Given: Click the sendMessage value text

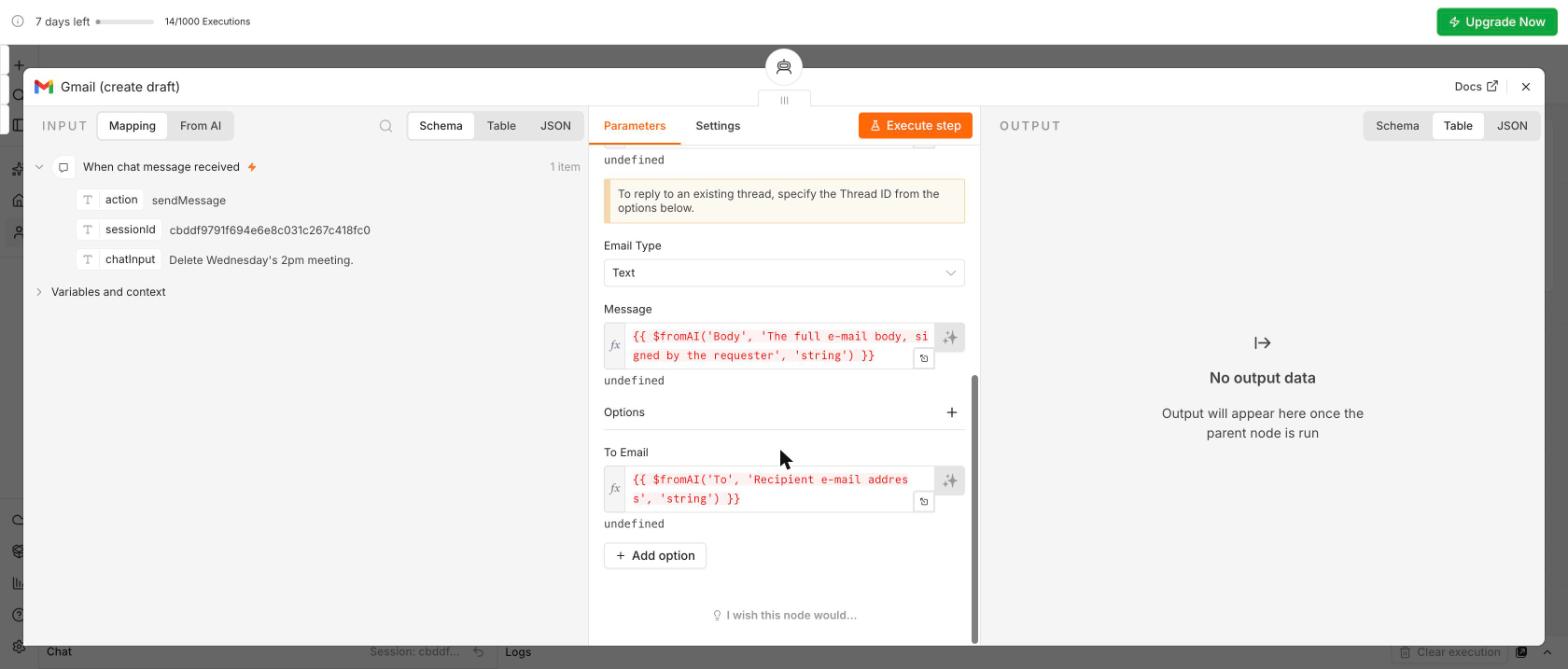Looking at the screenshot, I should click(x=189, y=200).
